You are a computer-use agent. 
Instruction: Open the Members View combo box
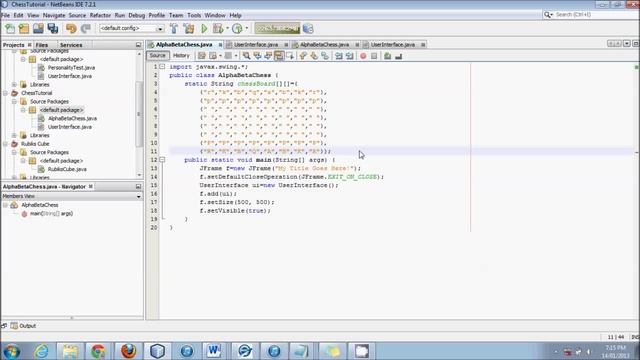coord(71,196)
